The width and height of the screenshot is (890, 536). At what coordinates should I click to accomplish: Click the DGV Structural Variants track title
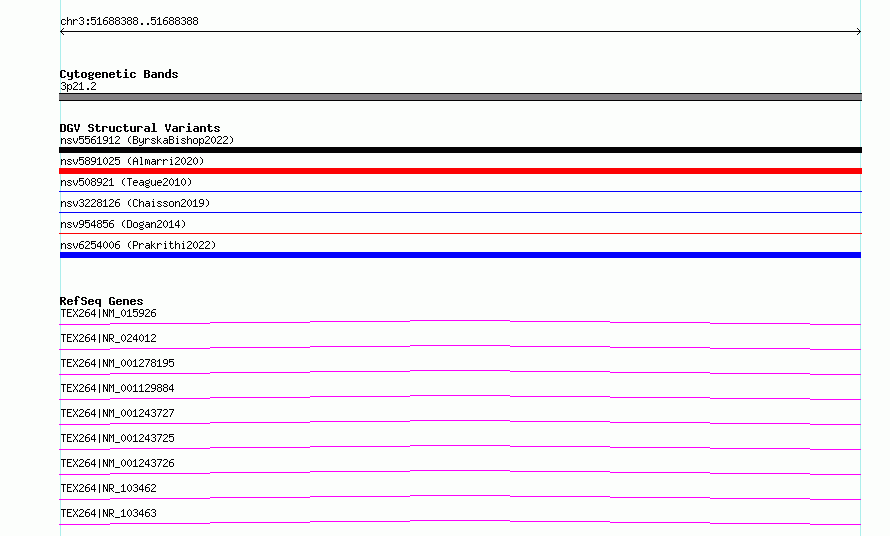[140, 128]
